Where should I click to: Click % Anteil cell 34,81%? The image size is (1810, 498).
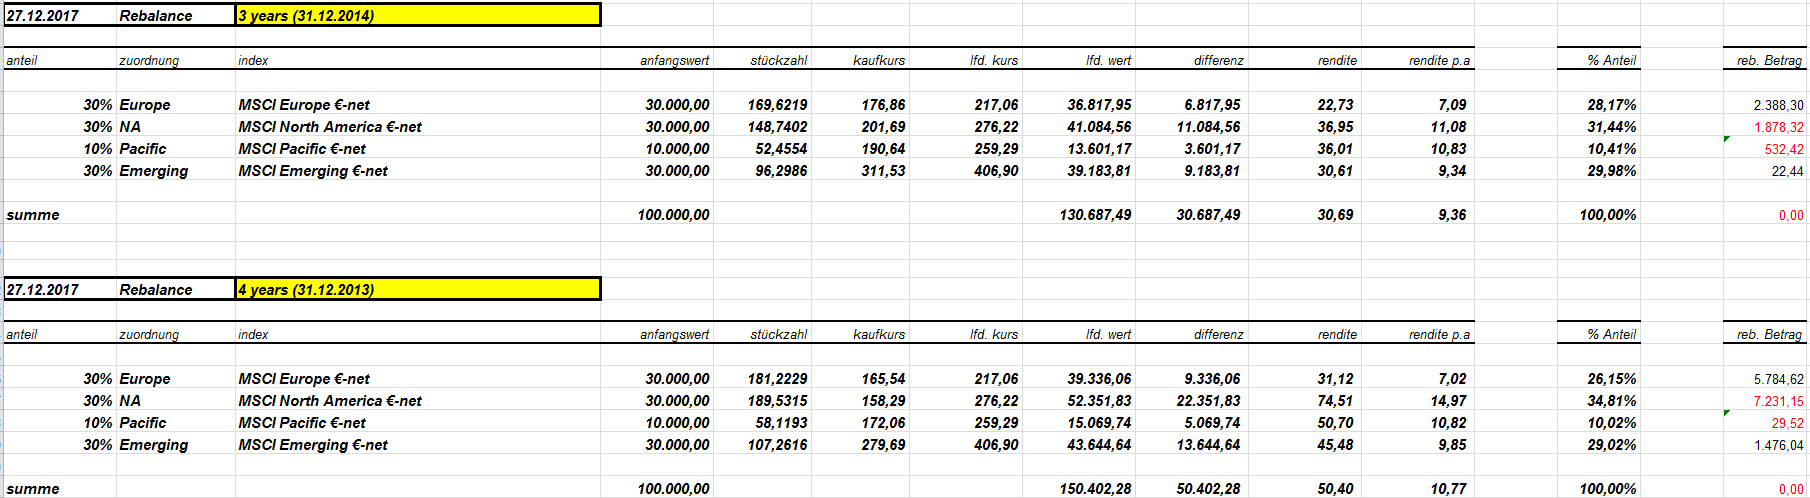pos(1611,401)
